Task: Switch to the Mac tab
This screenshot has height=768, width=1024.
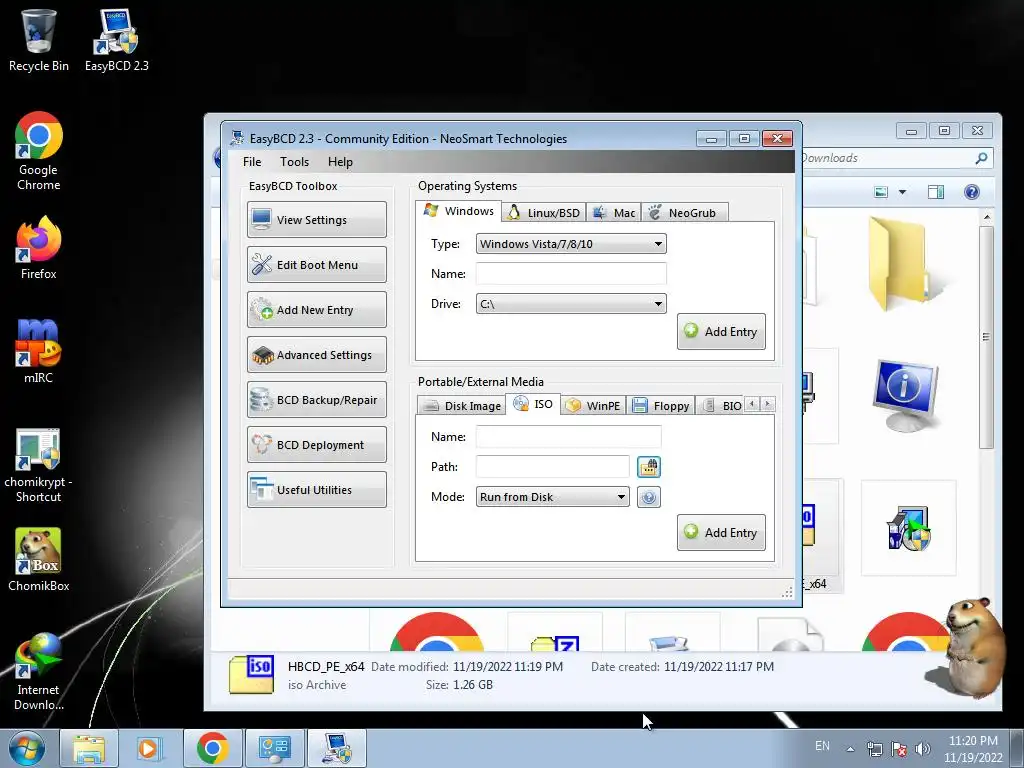Action: (x=614, y=212)
